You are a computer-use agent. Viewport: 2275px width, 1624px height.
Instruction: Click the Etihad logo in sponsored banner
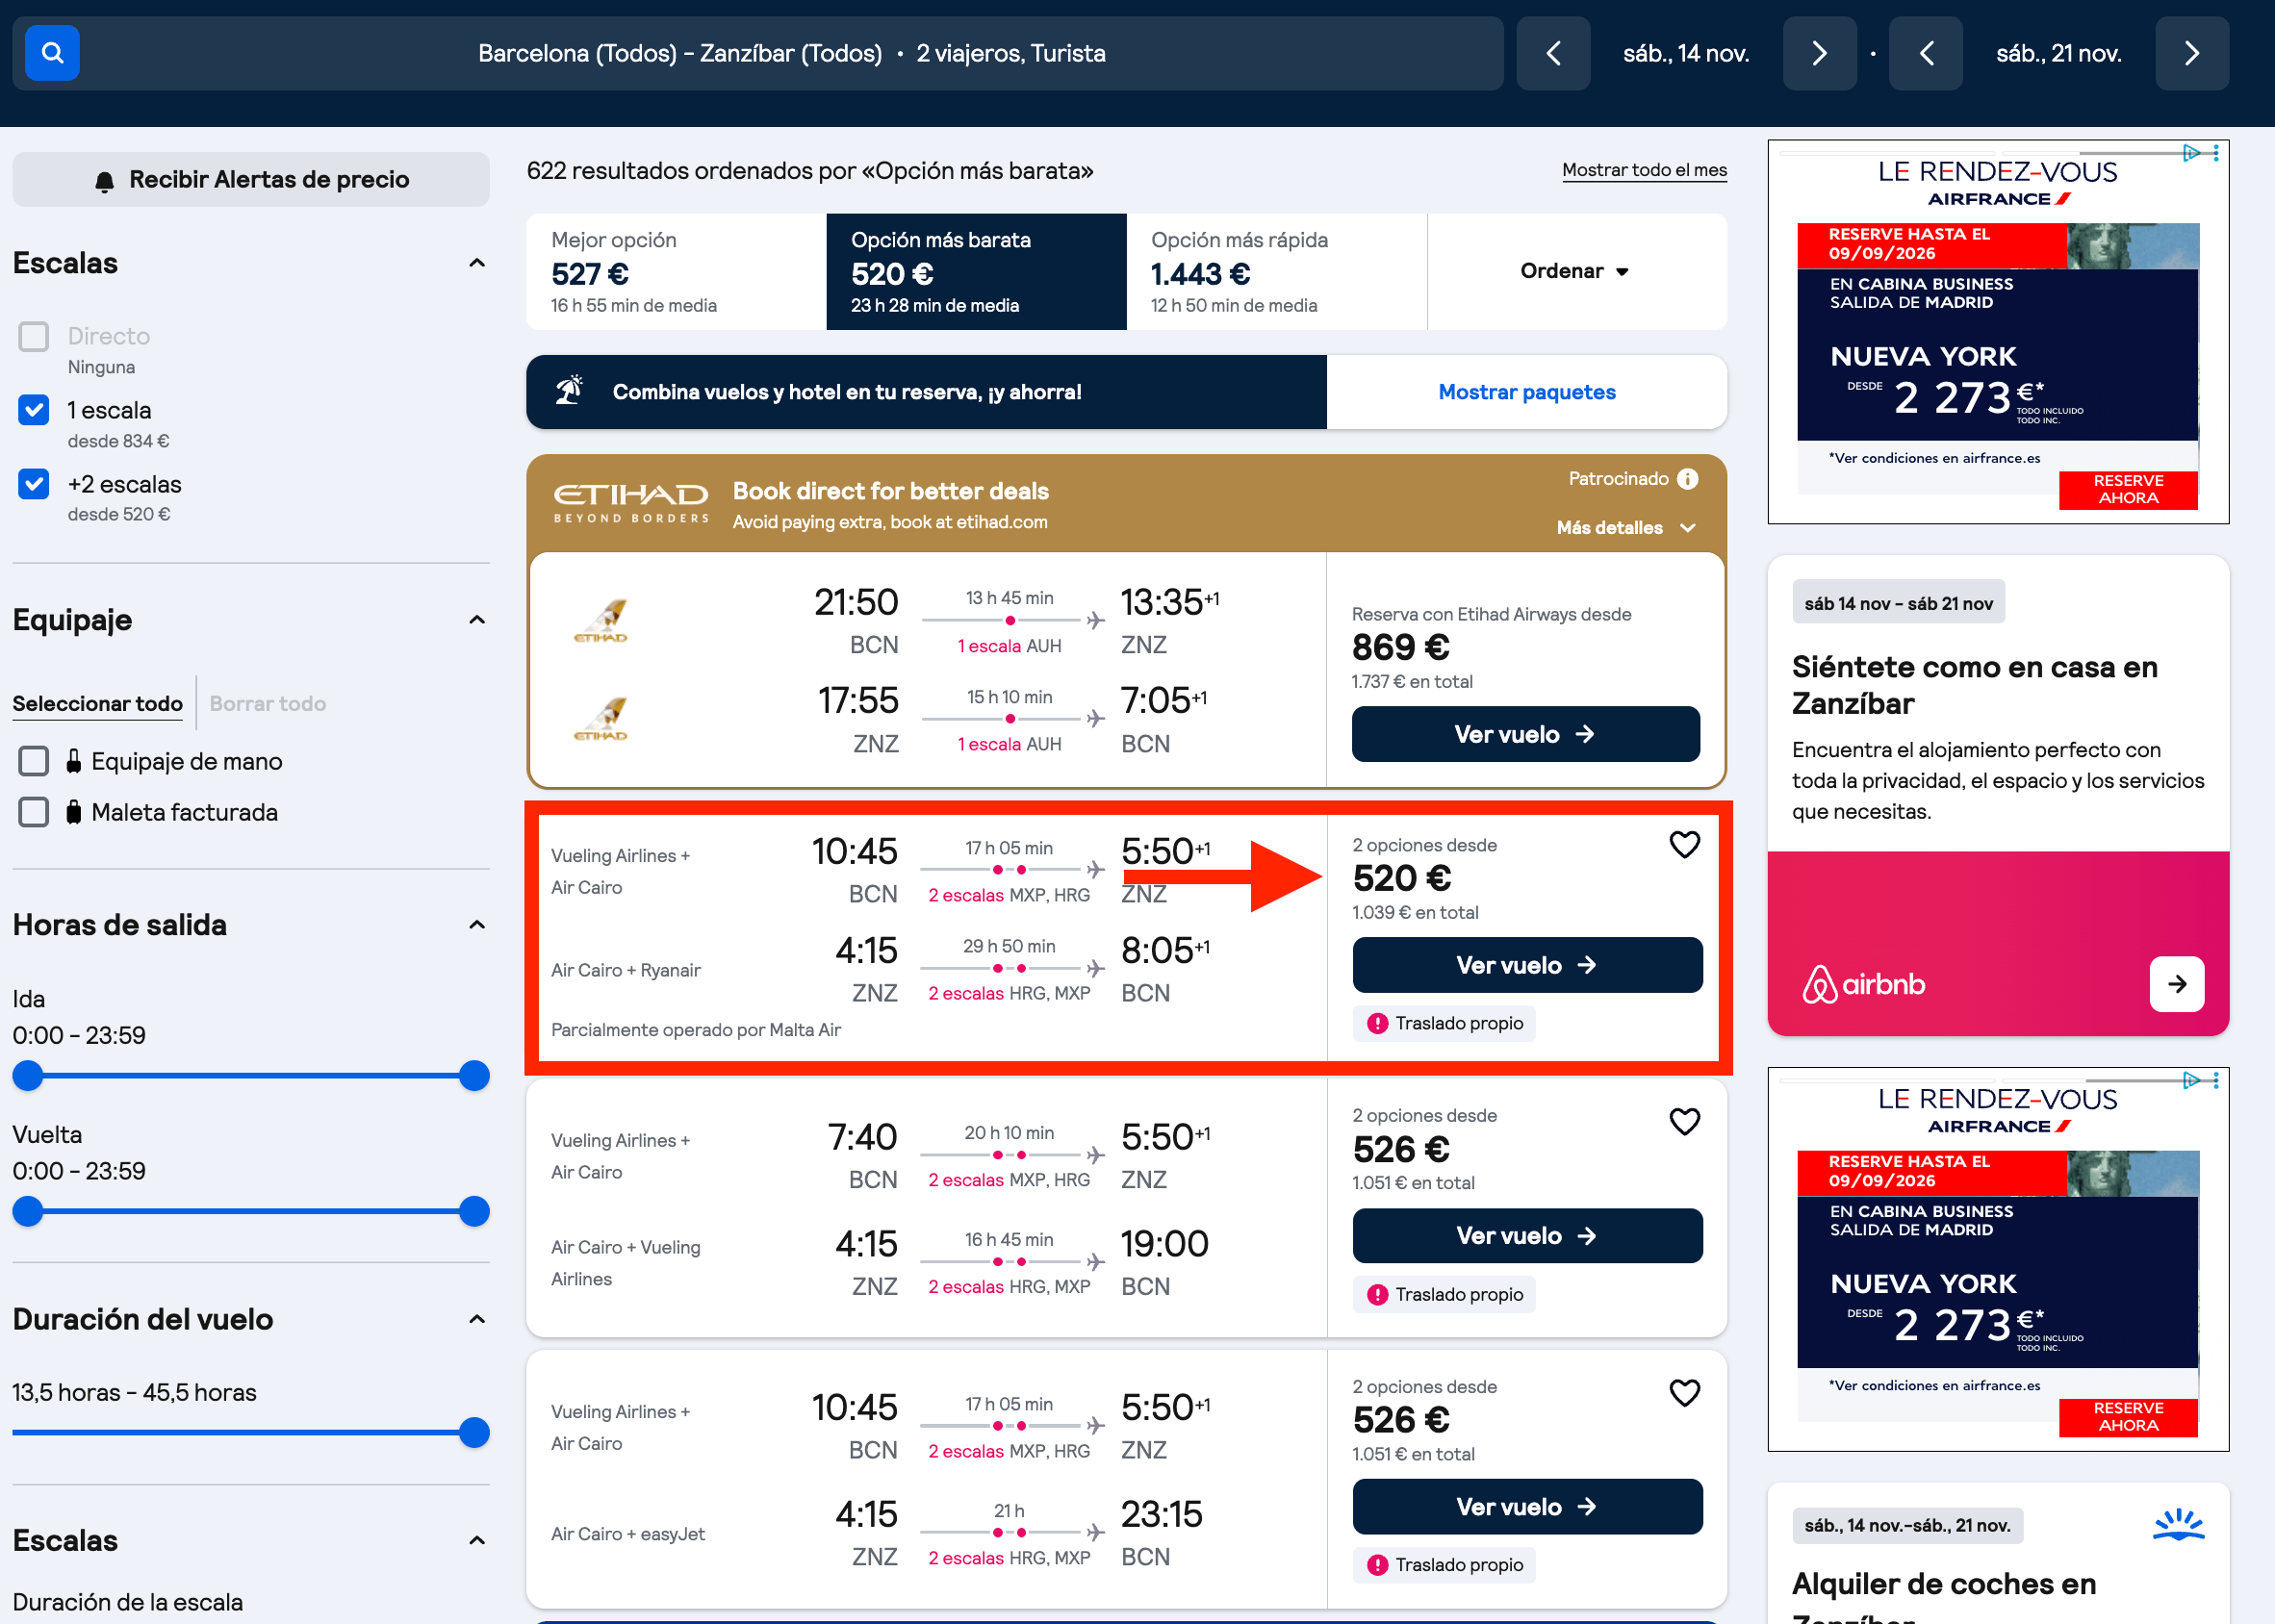pyautogui.click(x=631, y=504)
